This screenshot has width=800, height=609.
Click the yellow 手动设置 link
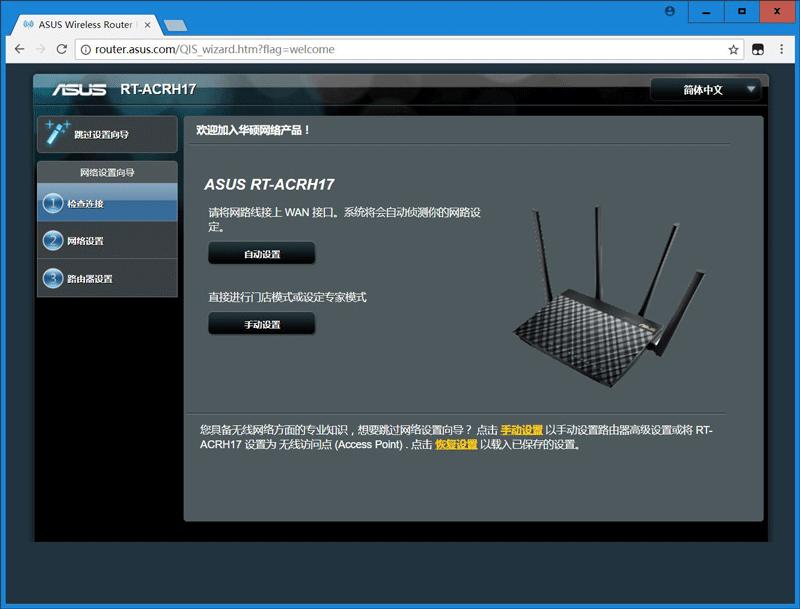pyautogui.click(x=521, y=430)
